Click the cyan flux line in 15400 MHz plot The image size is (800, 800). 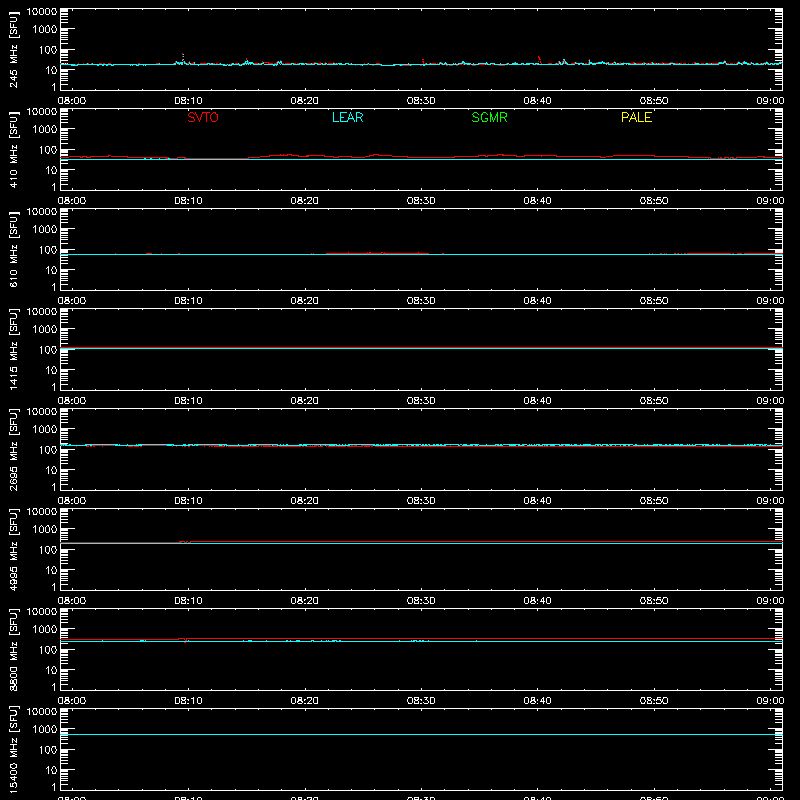point(421,735)
